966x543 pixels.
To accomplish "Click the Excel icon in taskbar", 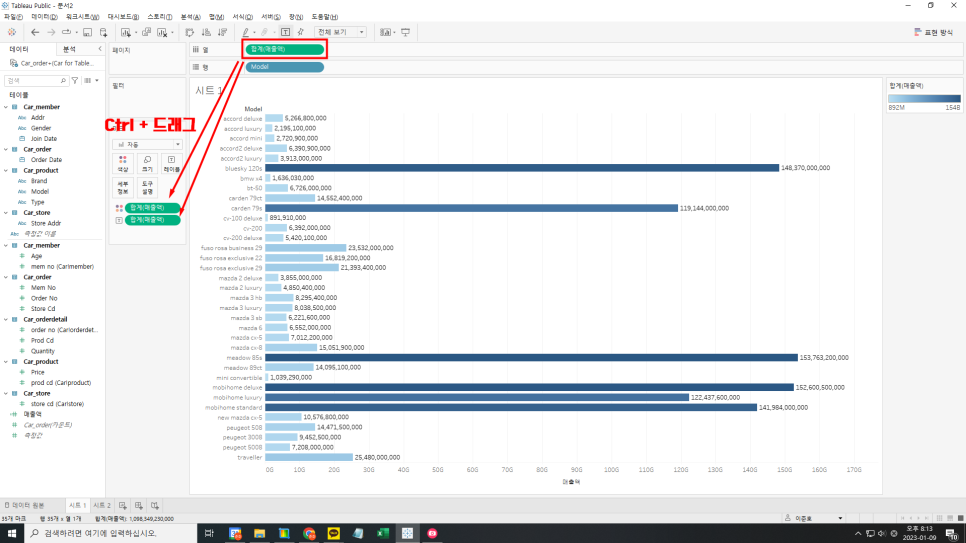I will pos(383,533).
